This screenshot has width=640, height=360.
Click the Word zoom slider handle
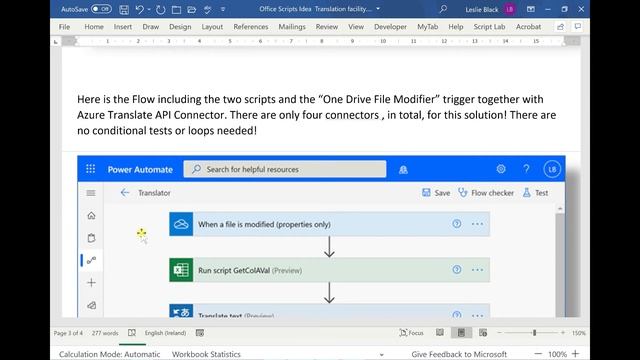[x=534, y=333]
